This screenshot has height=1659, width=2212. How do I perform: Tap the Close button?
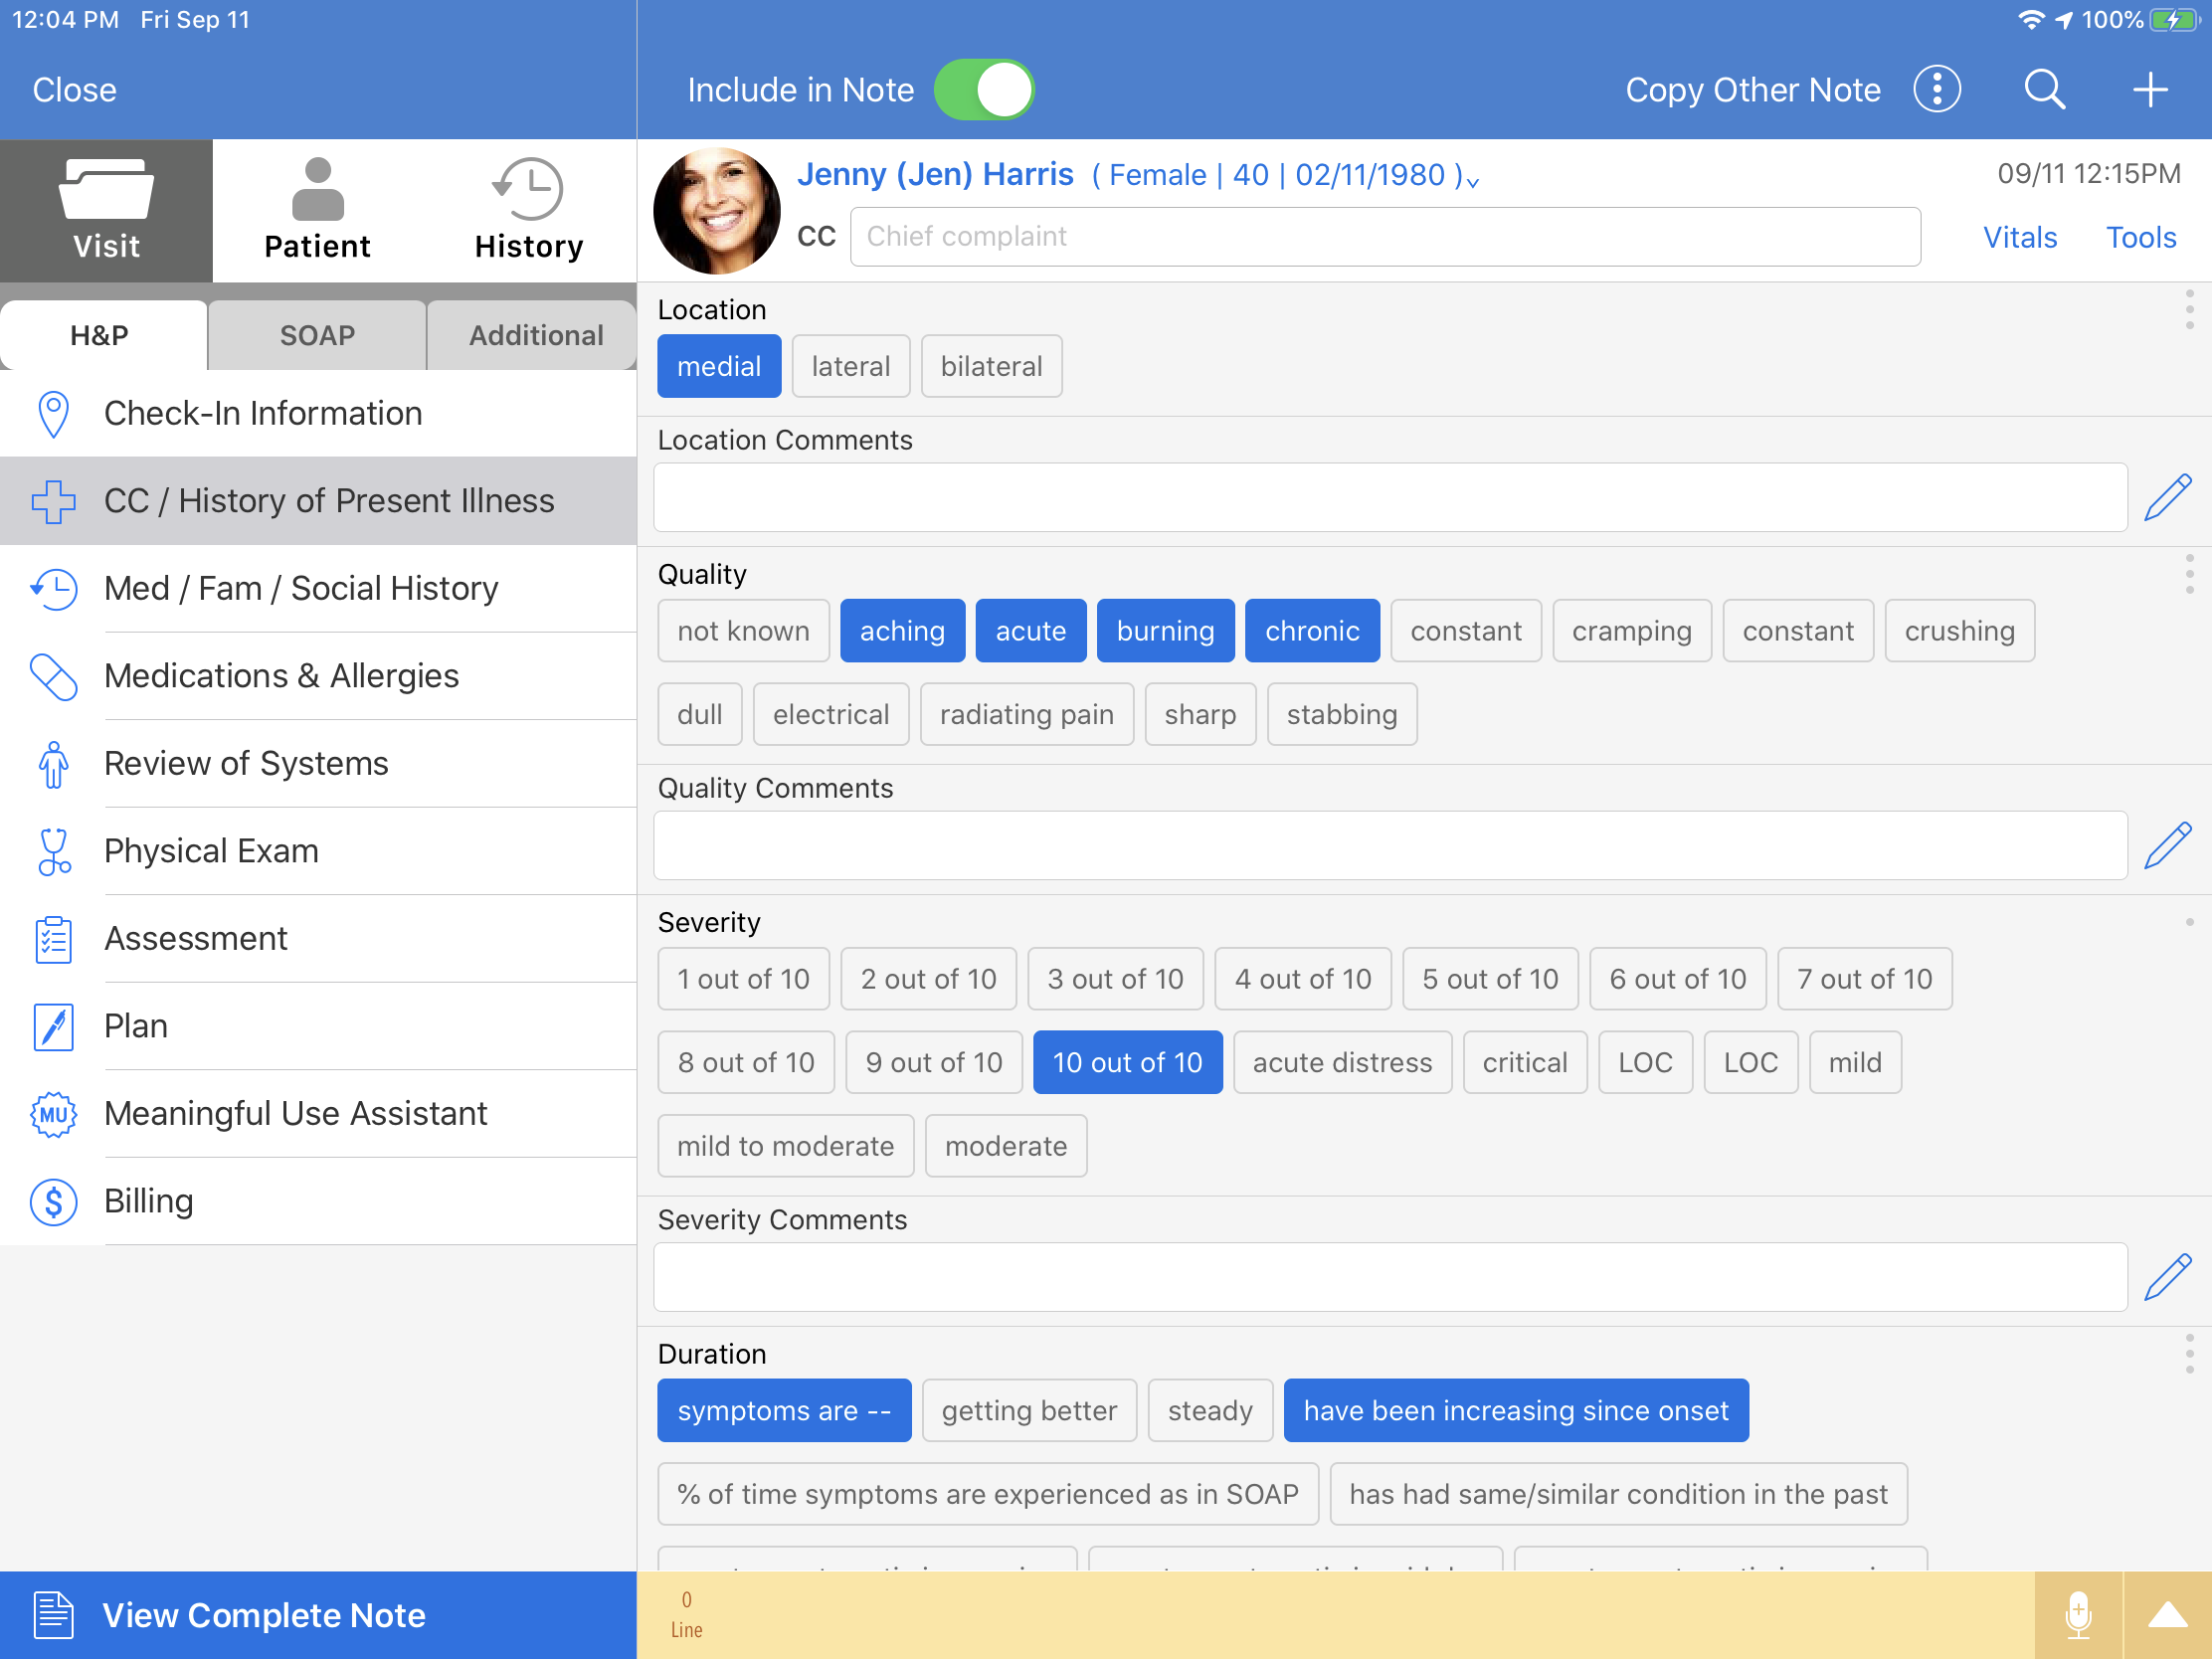tap(74, 90)
